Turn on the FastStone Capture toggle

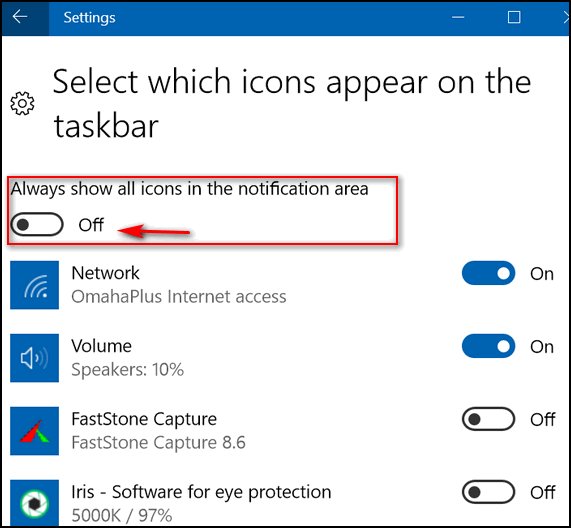pyautogui.click(x=488, y=419)
